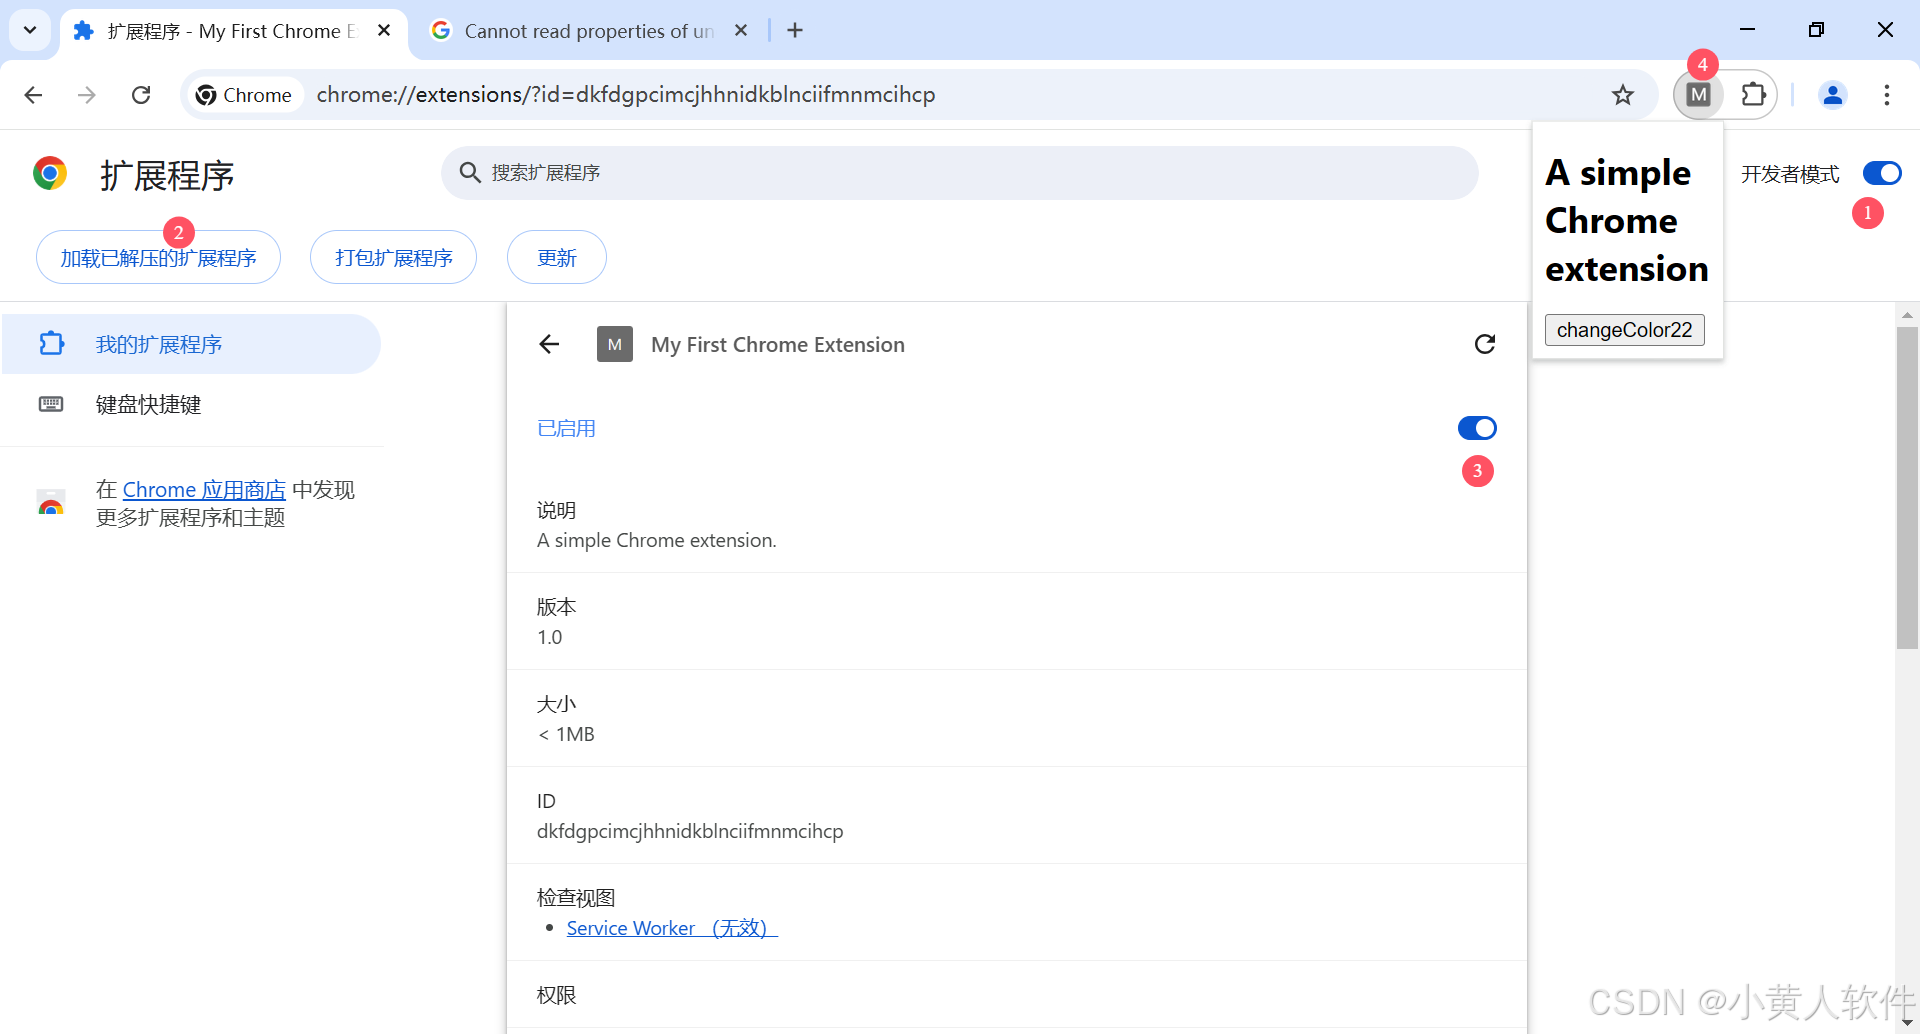This screenshot has height=1034, width=1920.
Task: Open a new tab with the plus button
Action: [795, 30]
